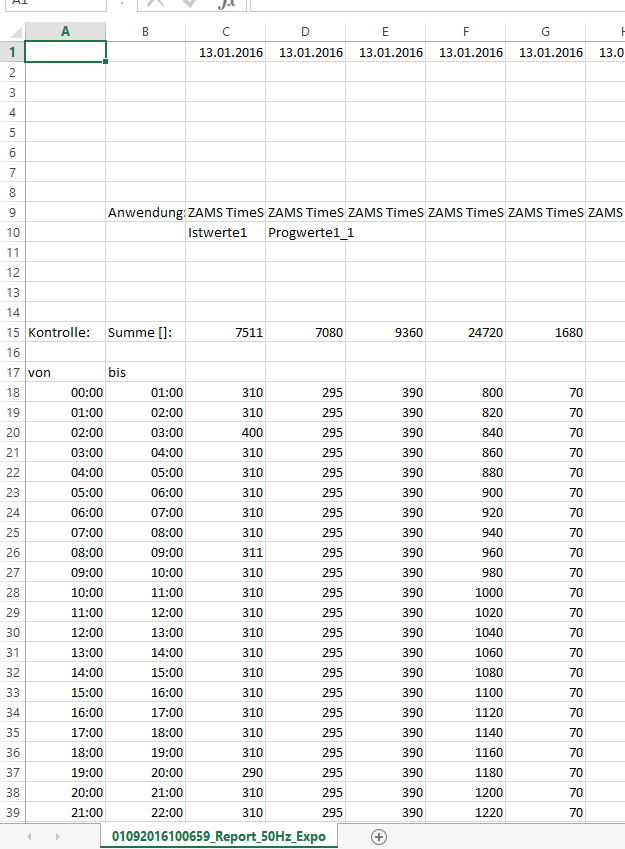Click sum value 9360
The width and height of the screenshot is (625, 849).
(385, 332)
